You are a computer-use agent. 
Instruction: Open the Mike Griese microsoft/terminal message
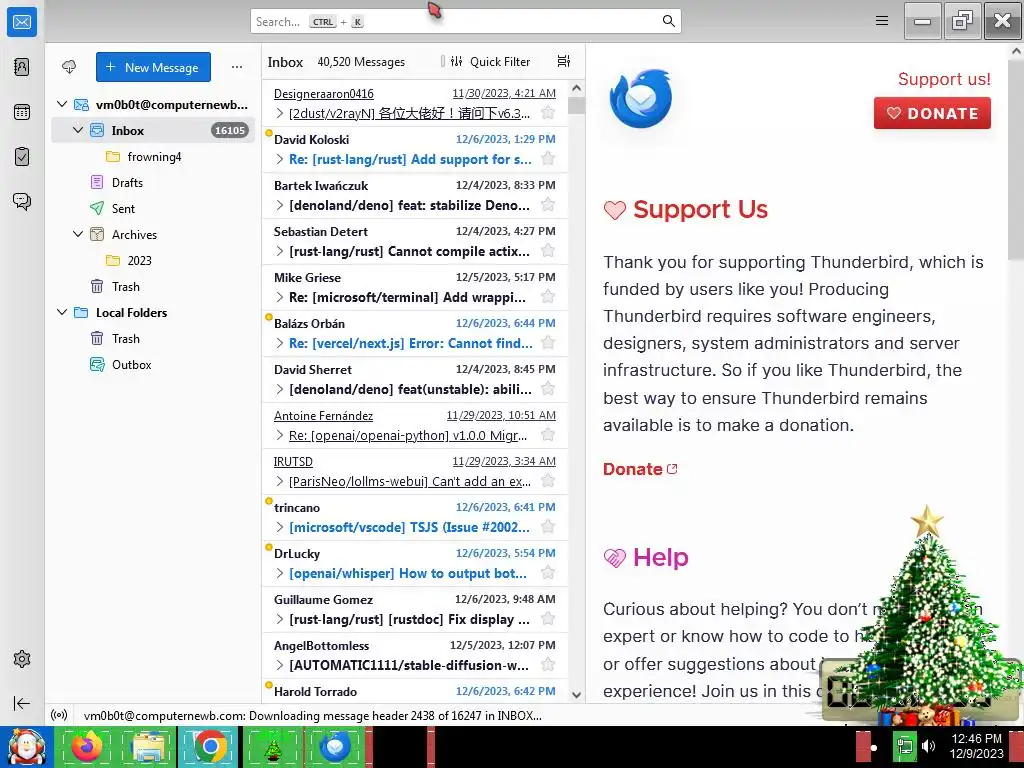pyautogui.click(x=415, y=287)
